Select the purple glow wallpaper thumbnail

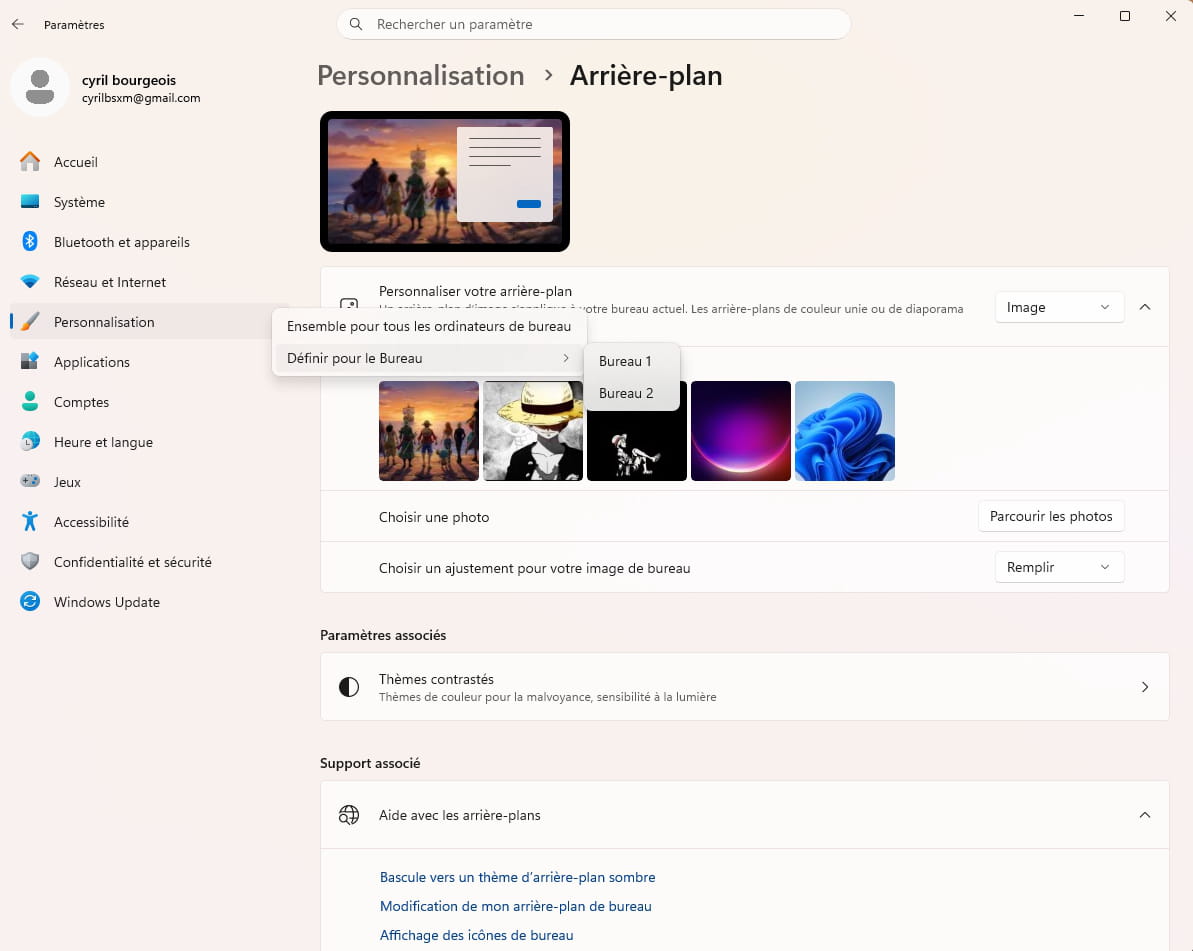click(x=741, y=431)
